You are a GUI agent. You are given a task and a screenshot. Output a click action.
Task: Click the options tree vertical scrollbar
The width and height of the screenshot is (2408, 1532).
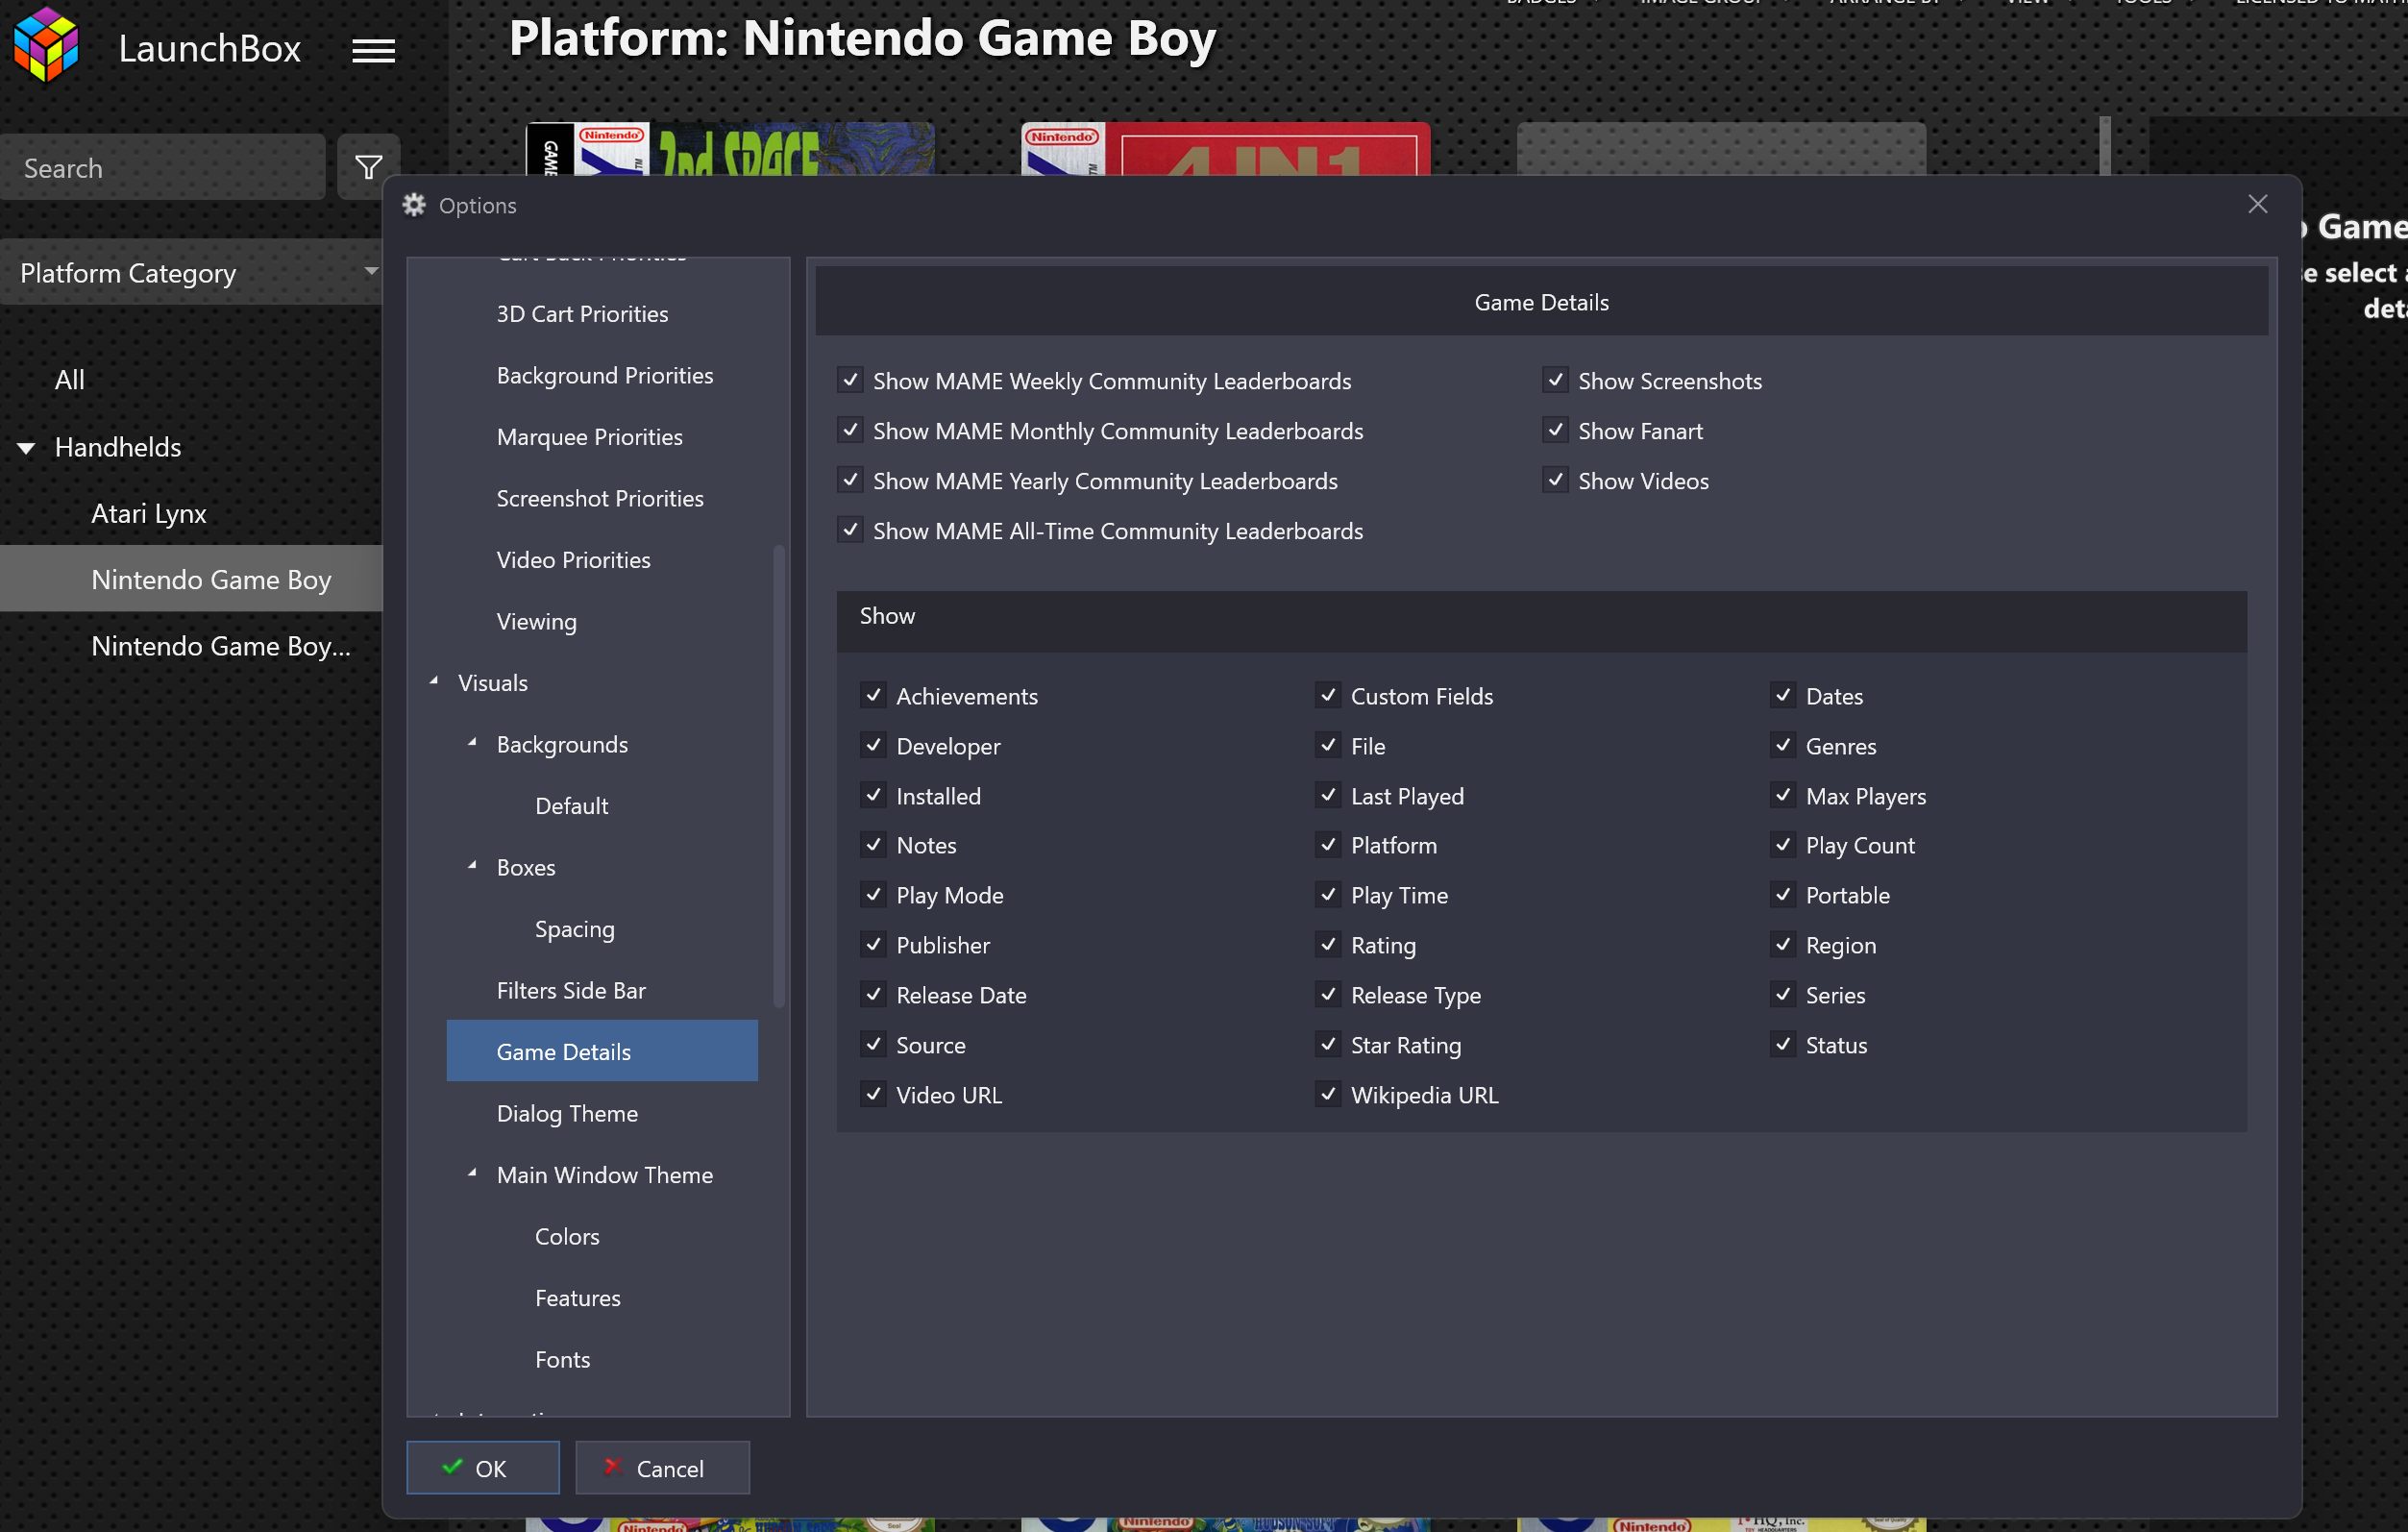(779, 776)
